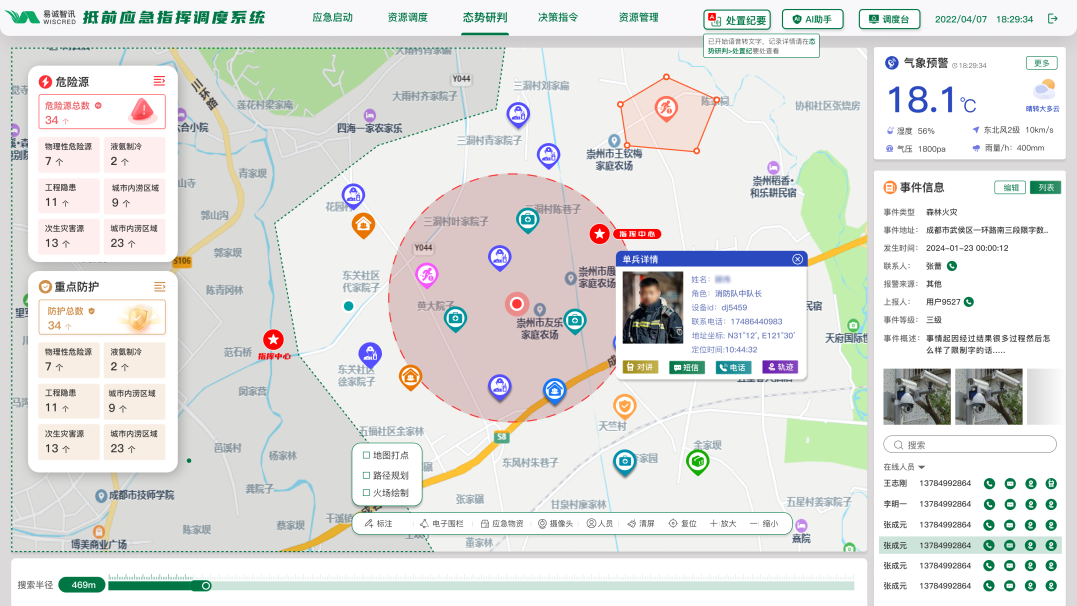Open the 危险源 panel list menu icon
1077x606 pixels.
pyautogui.click(x=159, y=81)
